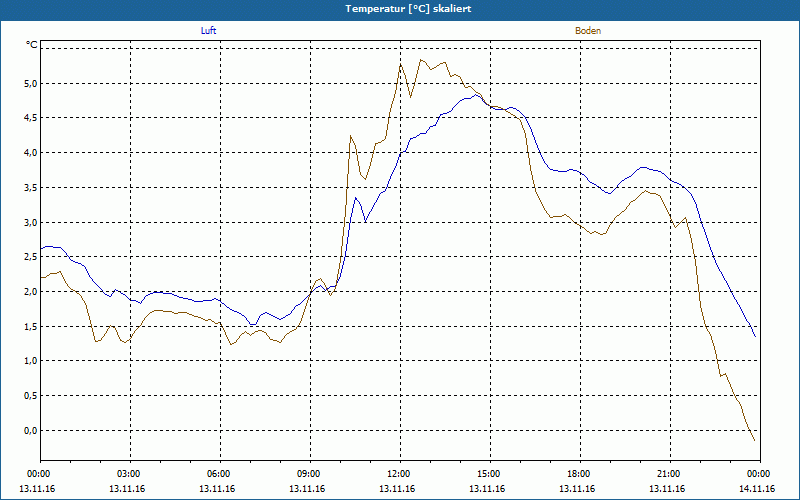The height and width of the screenshot is (500, 800).
Task: Click the 03:00 time label
Action: pos(130,474)
